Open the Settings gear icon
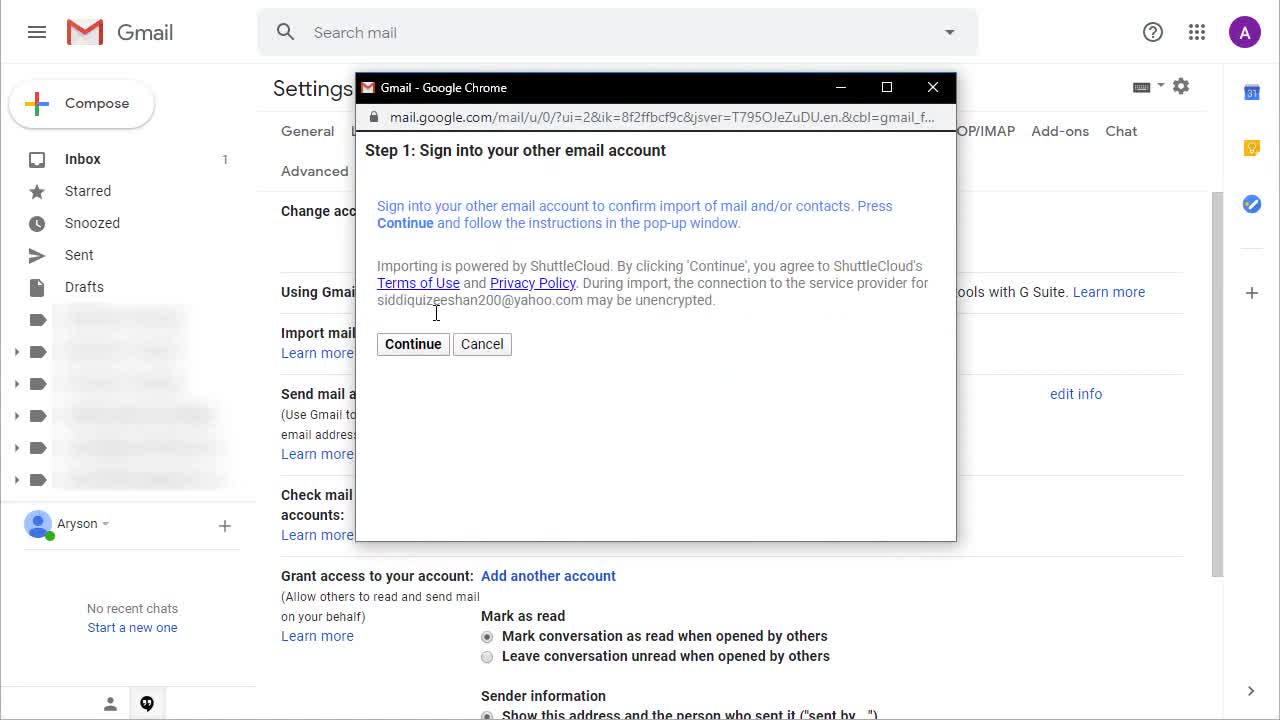 tap(1181, 87)
